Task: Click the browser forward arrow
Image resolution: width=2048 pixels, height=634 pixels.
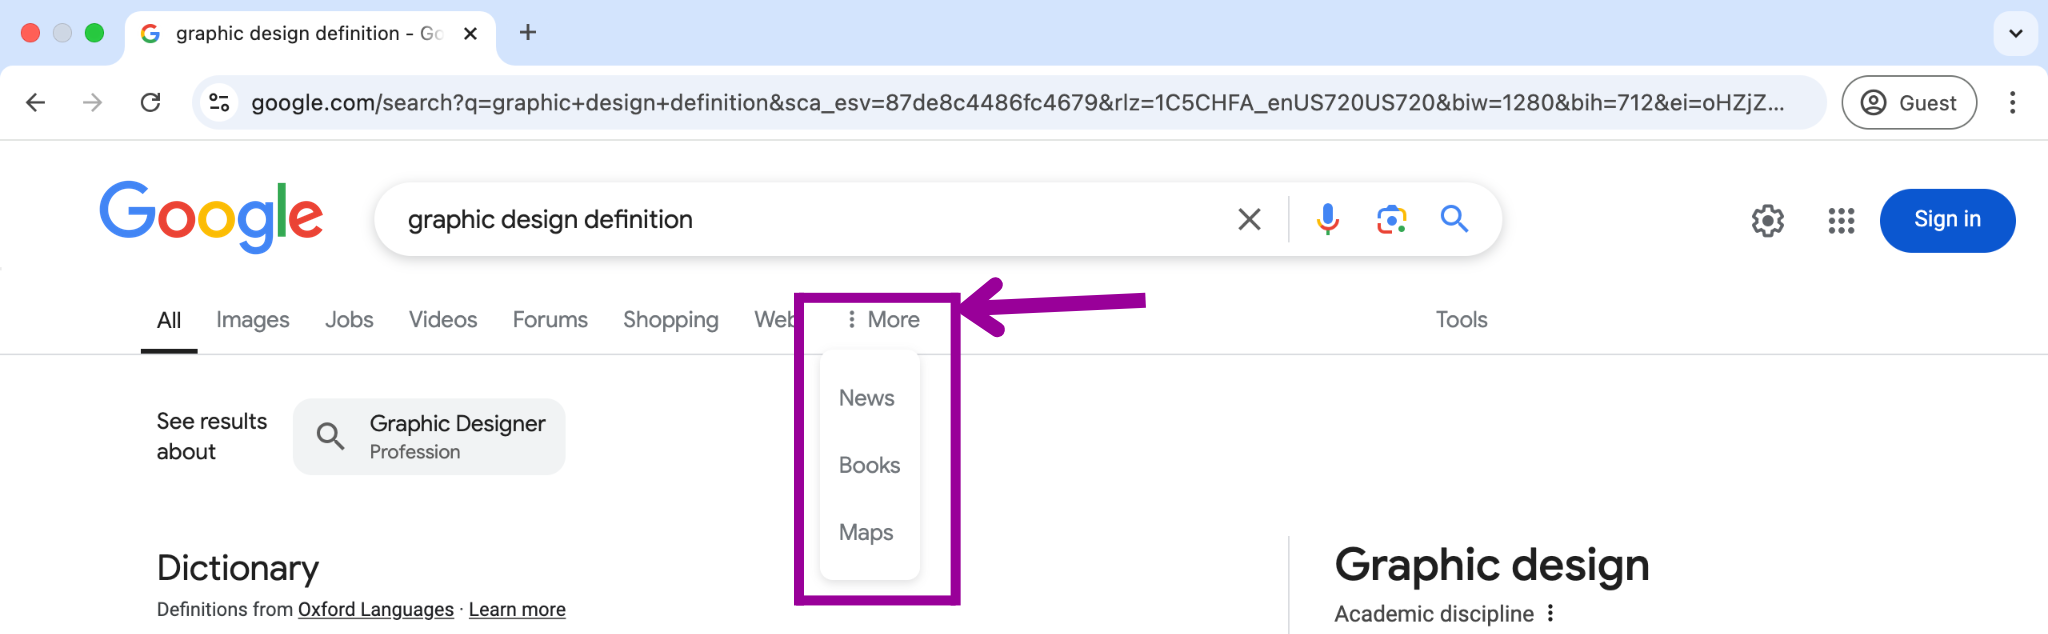Action: point(93,102)
